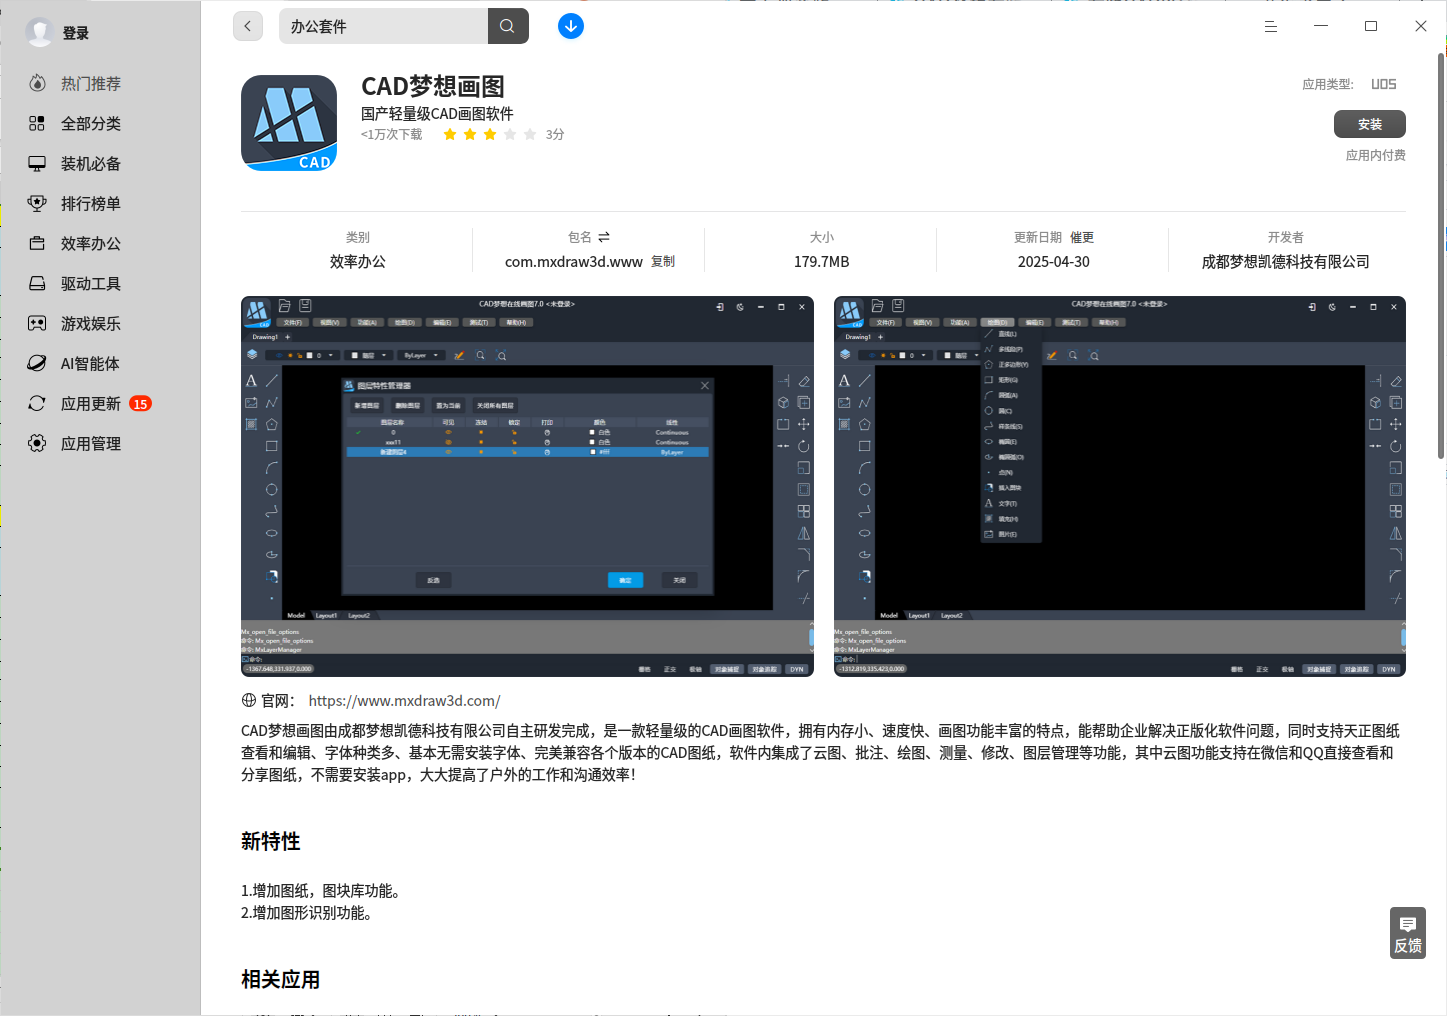1447x1016 pixels.
Task: Click the globe icon beside 官网
Action: 249,700
